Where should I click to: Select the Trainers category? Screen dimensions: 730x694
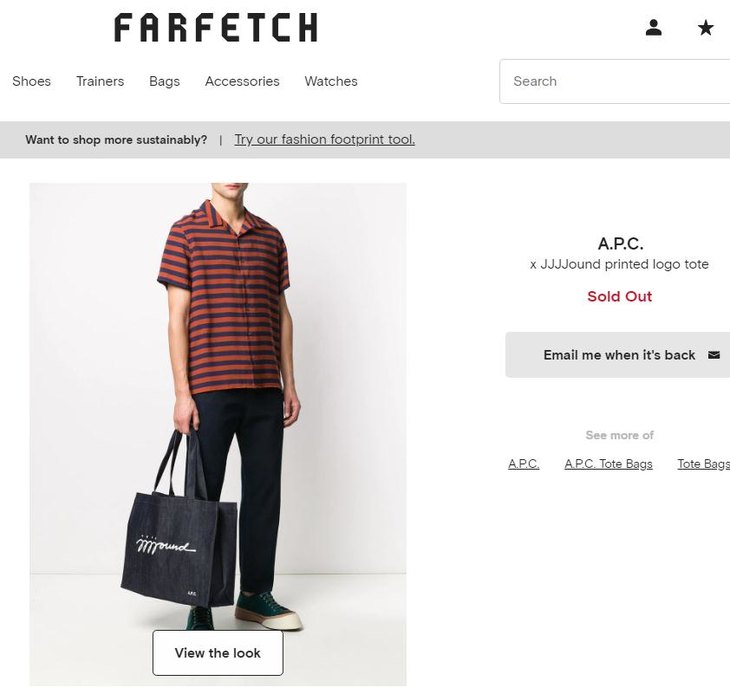(x=100, y=81)
